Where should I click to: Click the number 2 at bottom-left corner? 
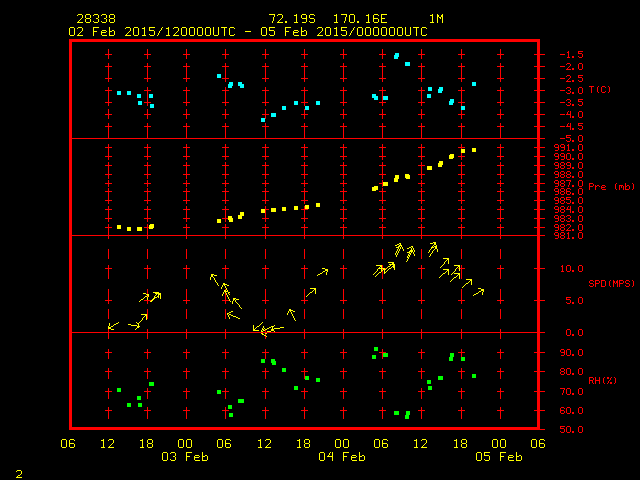pyautogui.click(x=19, y=472)
